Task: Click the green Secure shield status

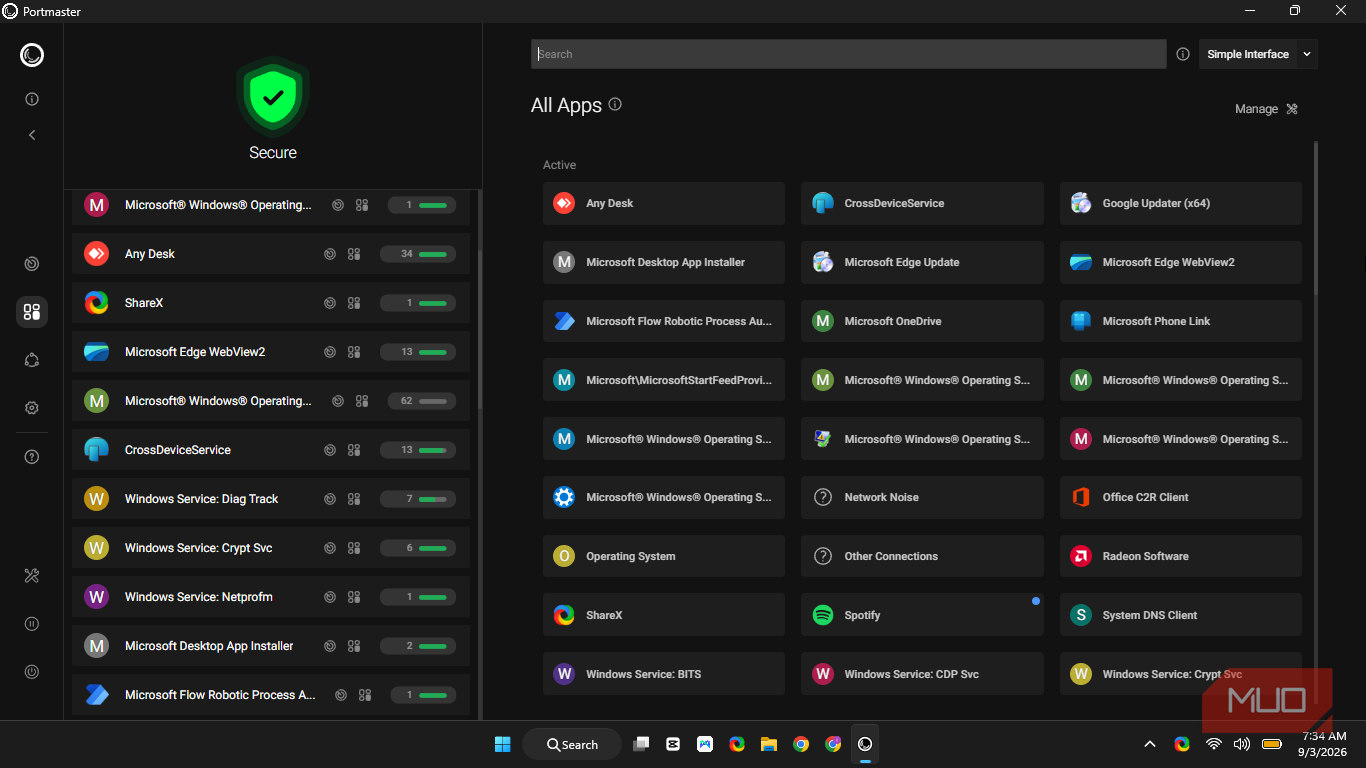Action: 273,96
